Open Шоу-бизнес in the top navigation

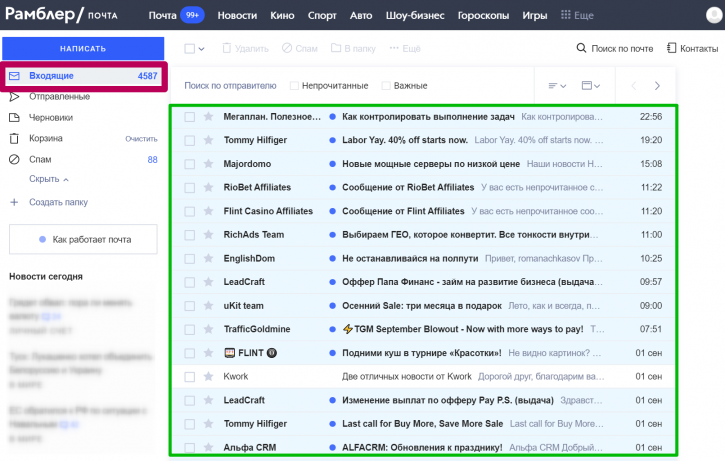tap(415, 15)
